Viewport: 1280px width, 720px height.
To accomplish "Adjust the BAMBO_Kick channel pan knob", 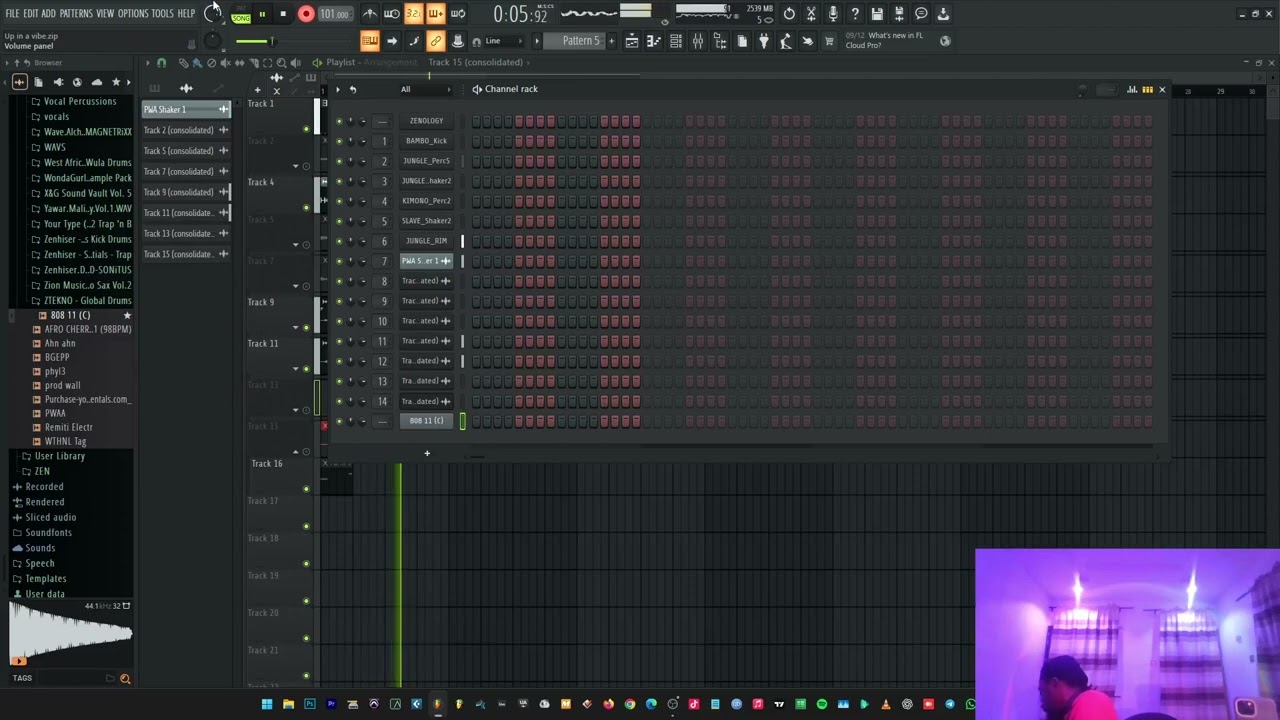I will click(x=350, y=141).
